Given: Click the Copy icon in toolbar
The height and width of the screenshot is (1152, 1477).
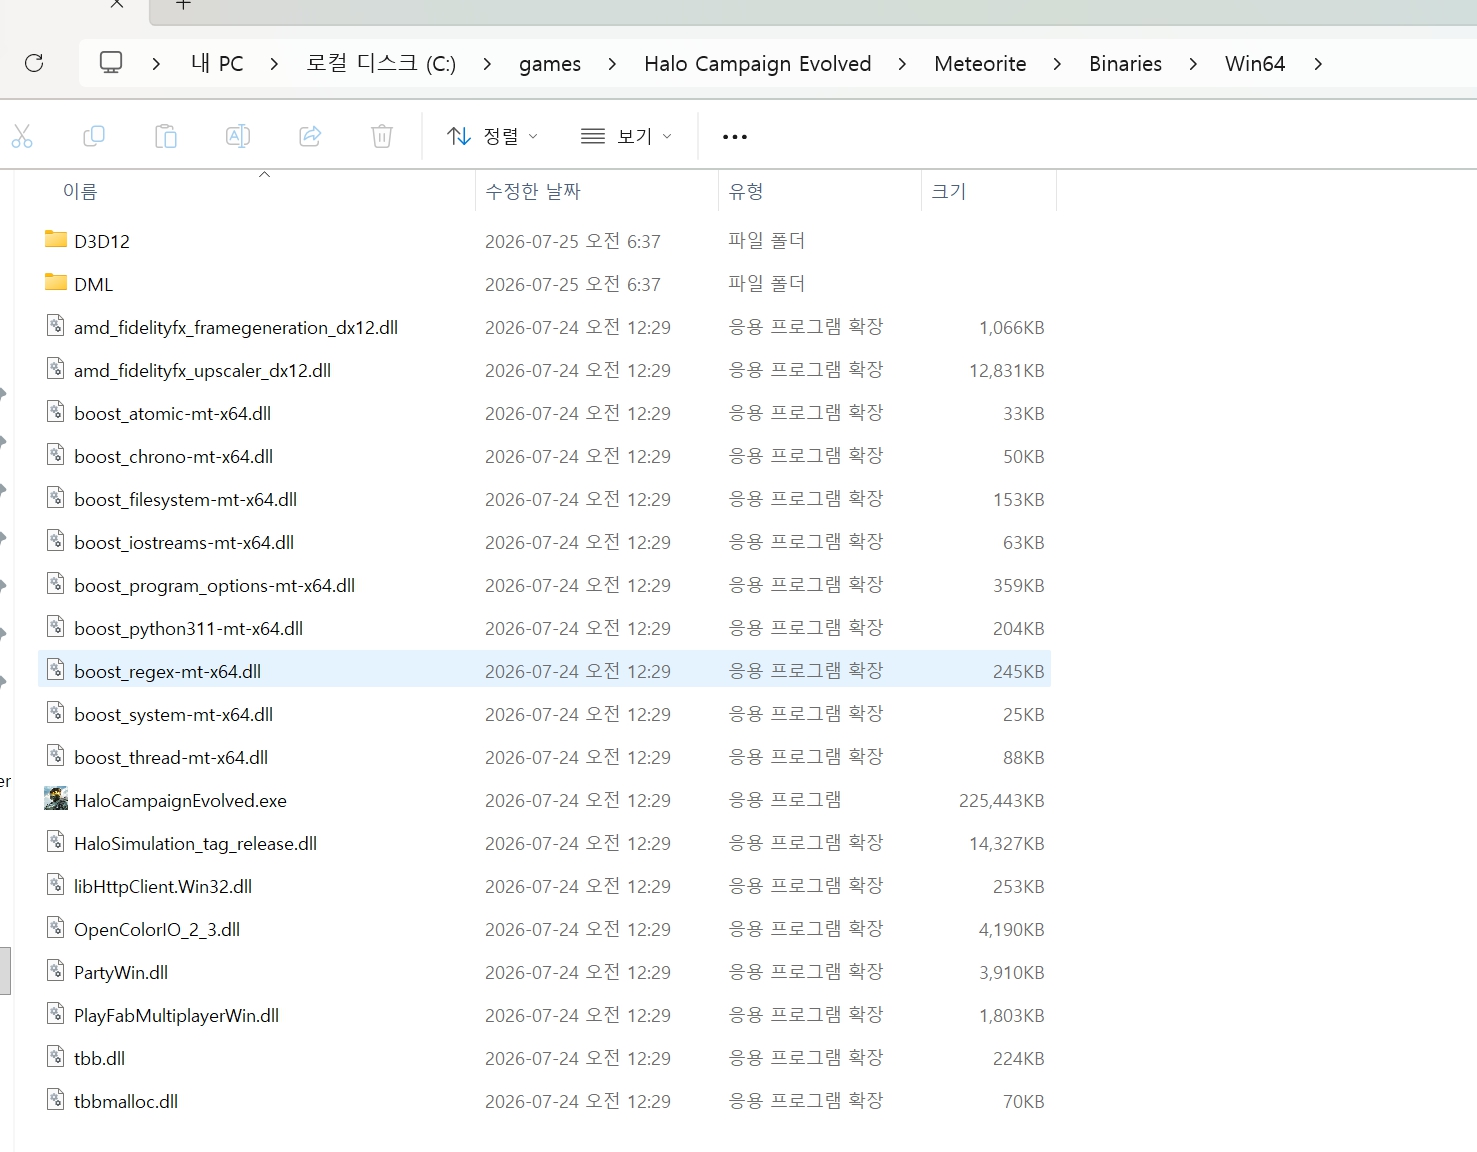Looking at the screenshot, I should pos(94,136).
